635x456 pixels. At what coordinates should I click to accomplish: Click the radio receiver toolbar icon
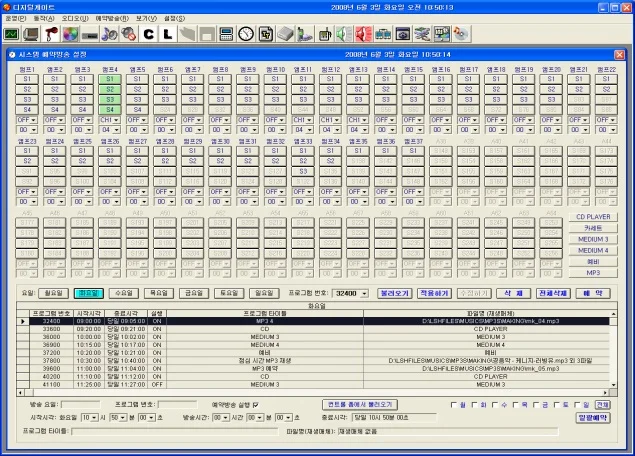(x=324, y=34)
